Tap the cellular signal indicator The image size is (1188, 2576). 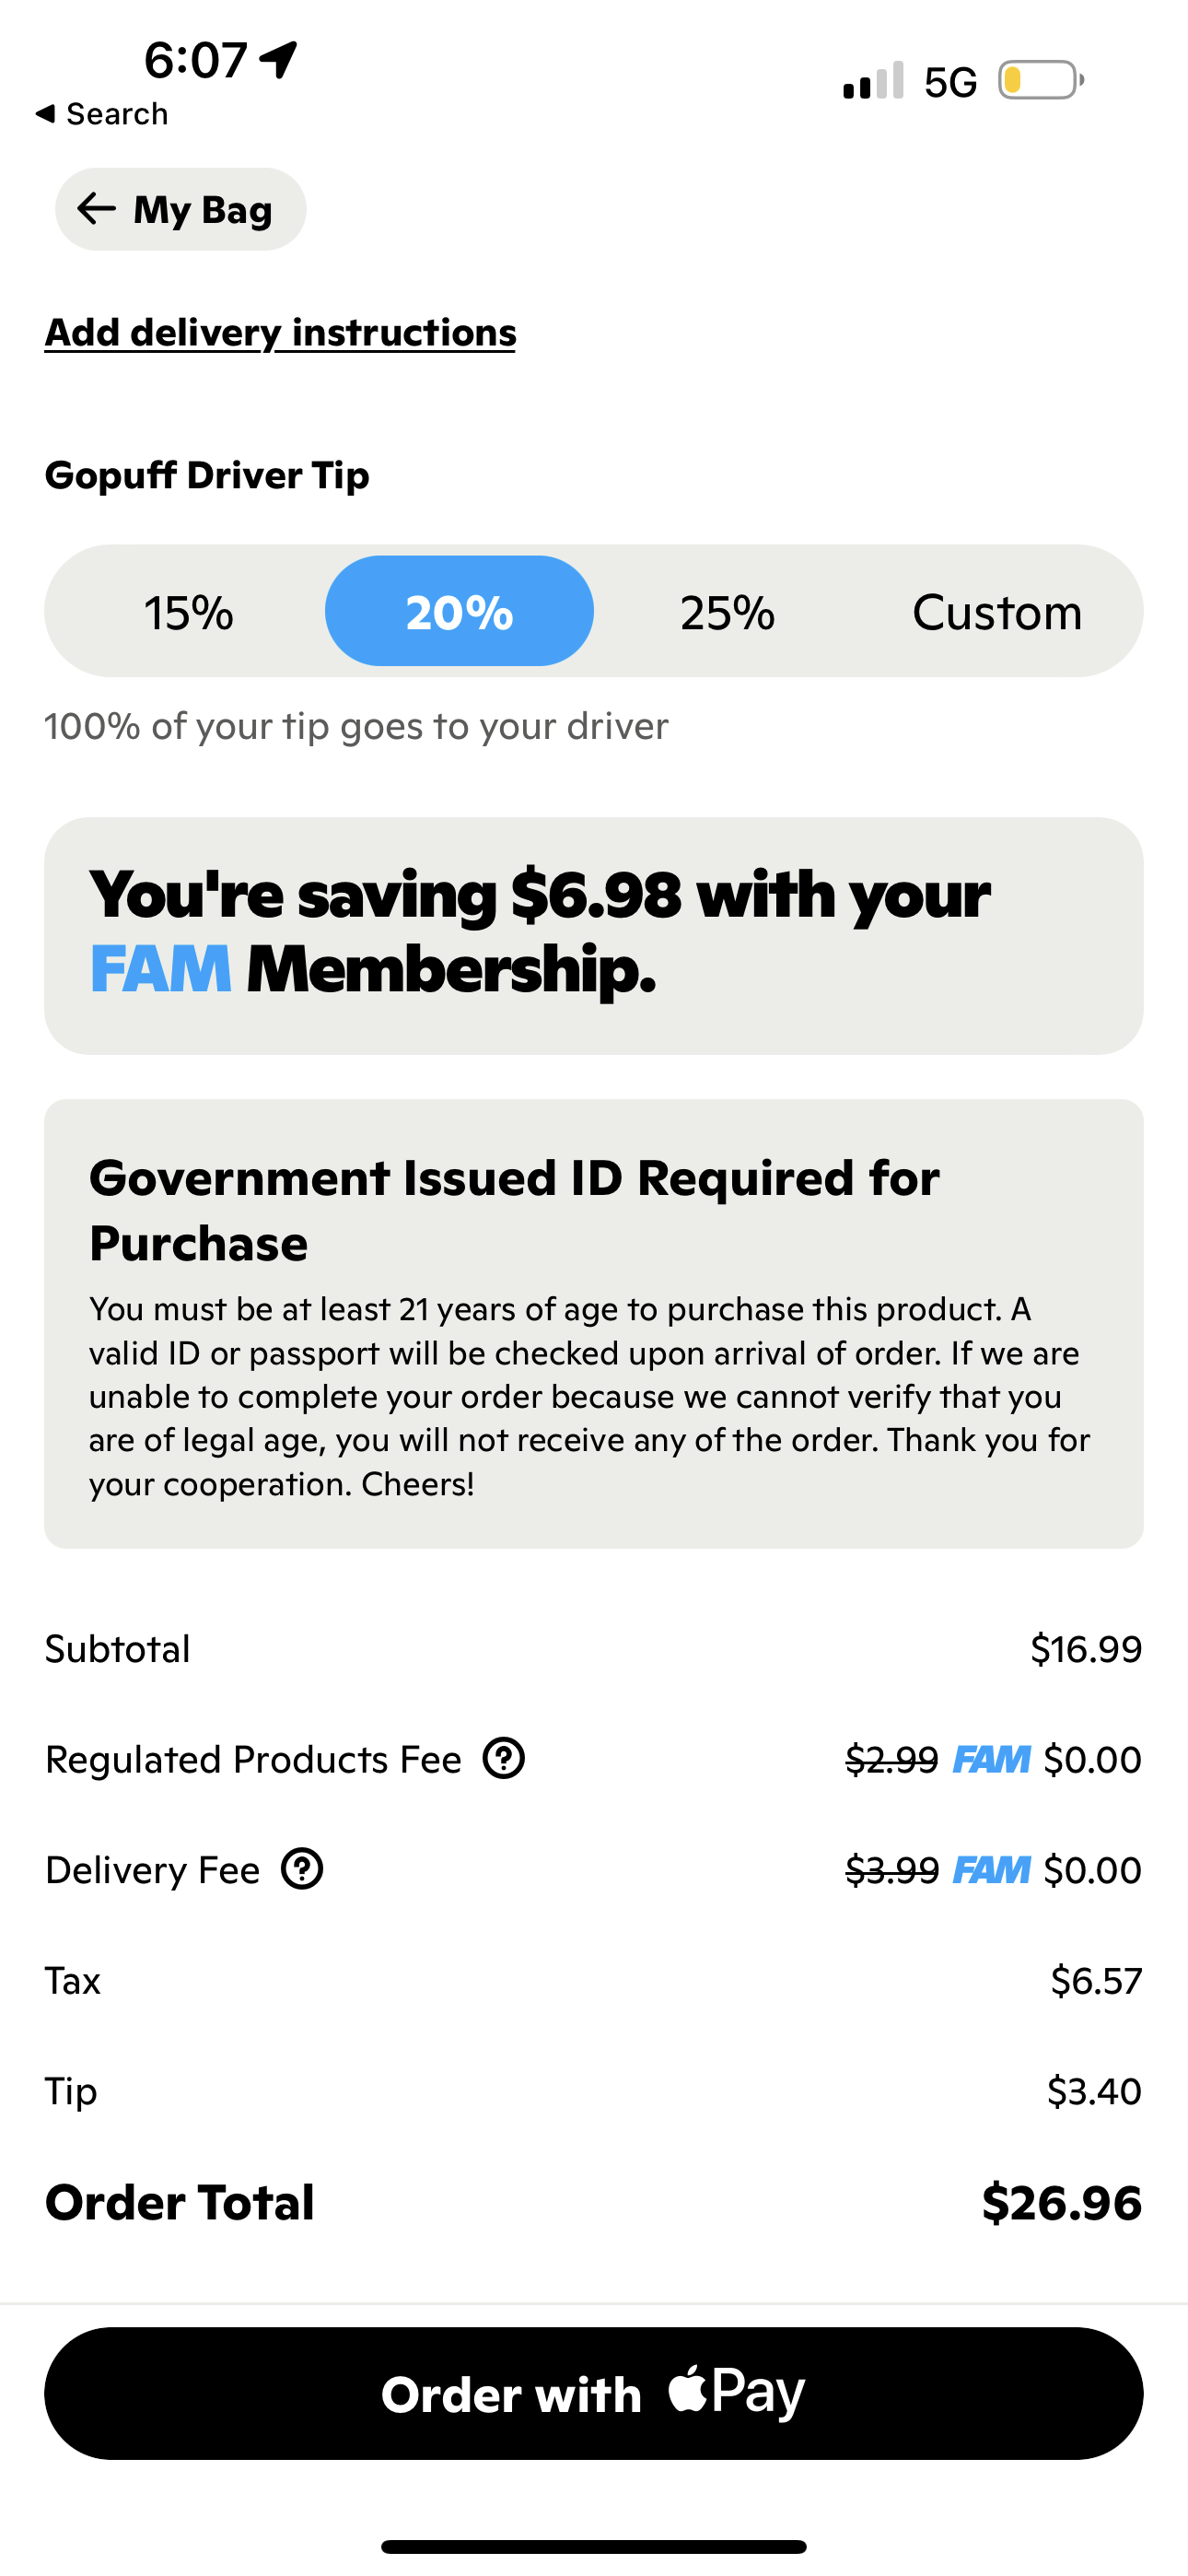(x=872, y=82)
